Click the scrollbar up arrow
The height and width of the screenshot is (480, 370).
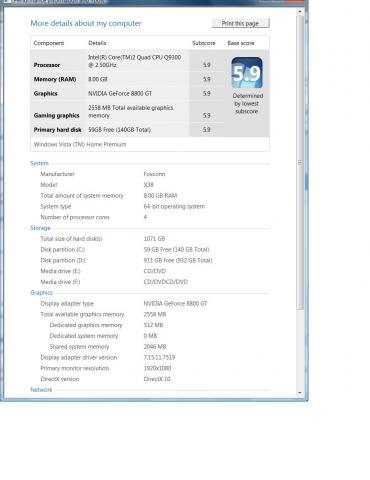pyautogui.click(x=300, y=11)
